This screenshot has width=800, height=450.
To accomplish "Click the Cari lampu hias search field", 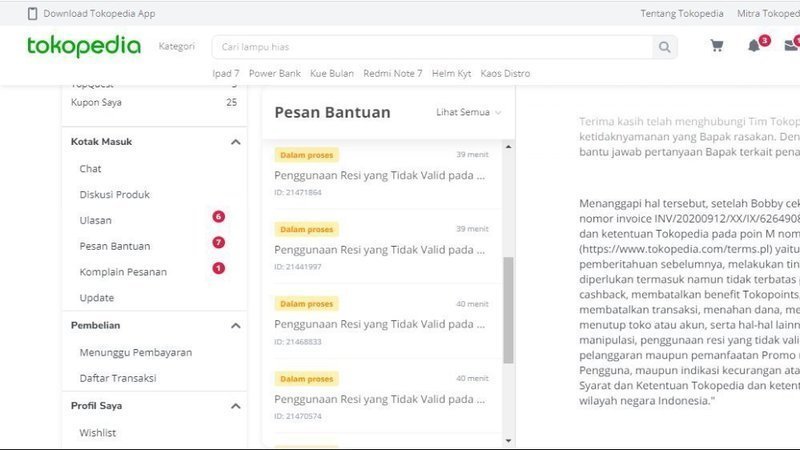I will 432,47.
